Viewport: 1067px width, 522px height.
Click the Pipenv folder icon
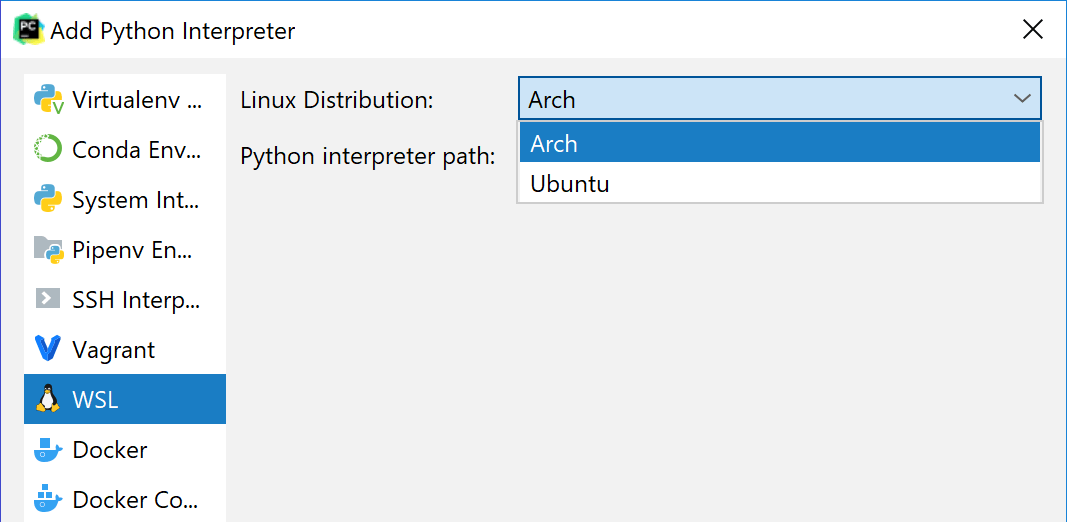(x=48, y=249)
